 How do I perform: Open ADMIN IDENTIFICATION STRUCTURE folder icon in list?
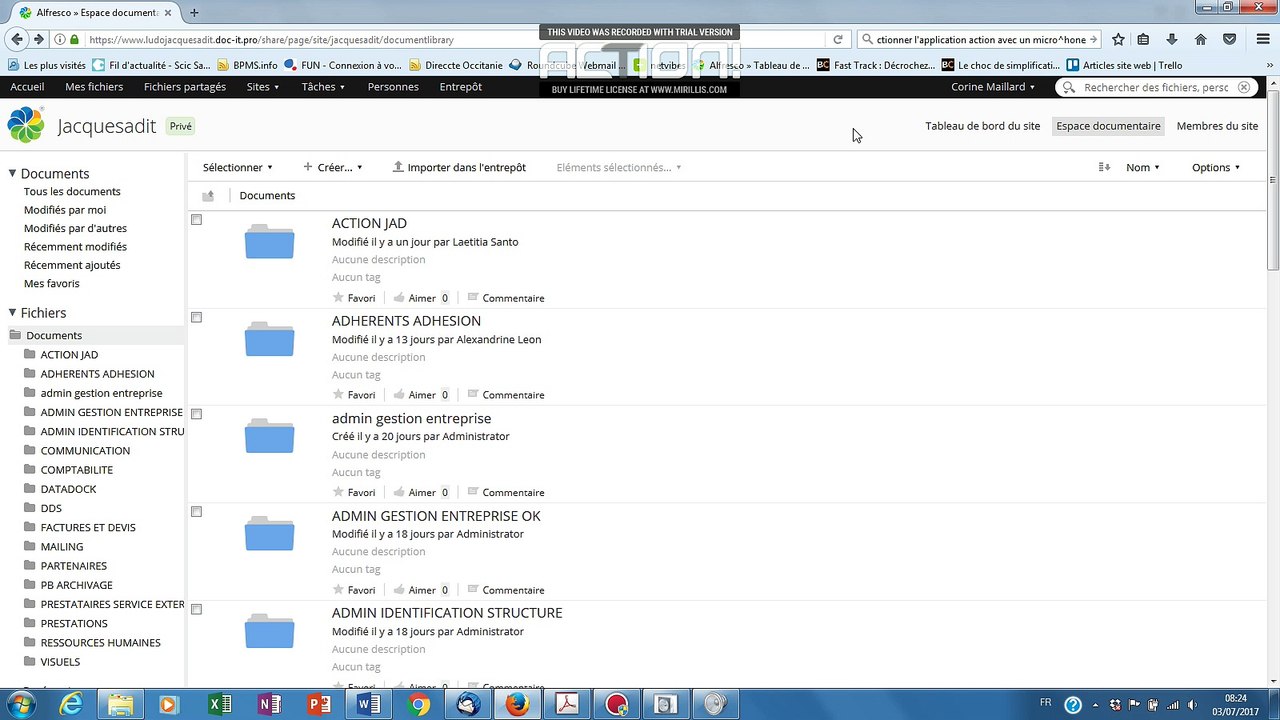pyautogui.click(x=269, y=631)
